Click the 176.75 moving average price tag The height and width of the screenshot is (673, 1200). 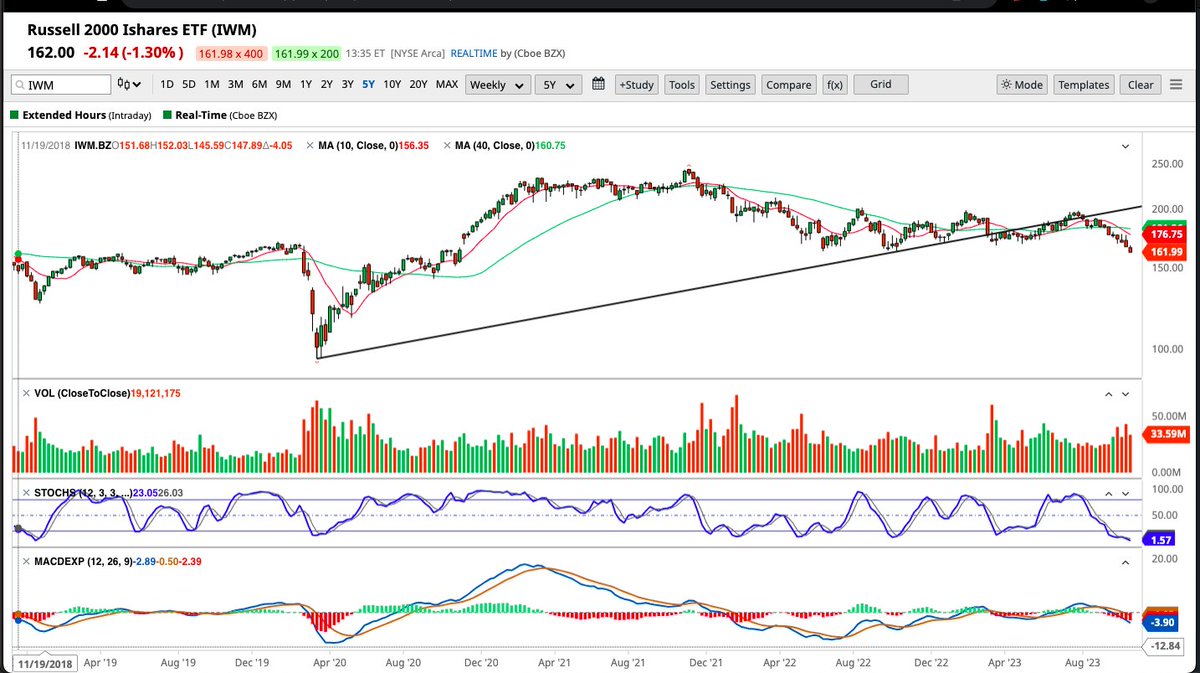coord(1164,235)
